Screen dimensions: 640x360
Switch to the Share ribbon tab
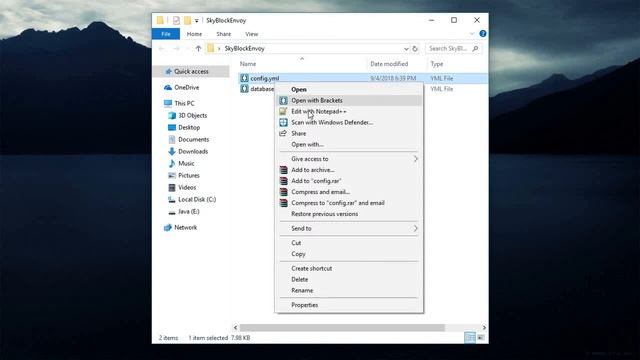click(x=224, y=34)
